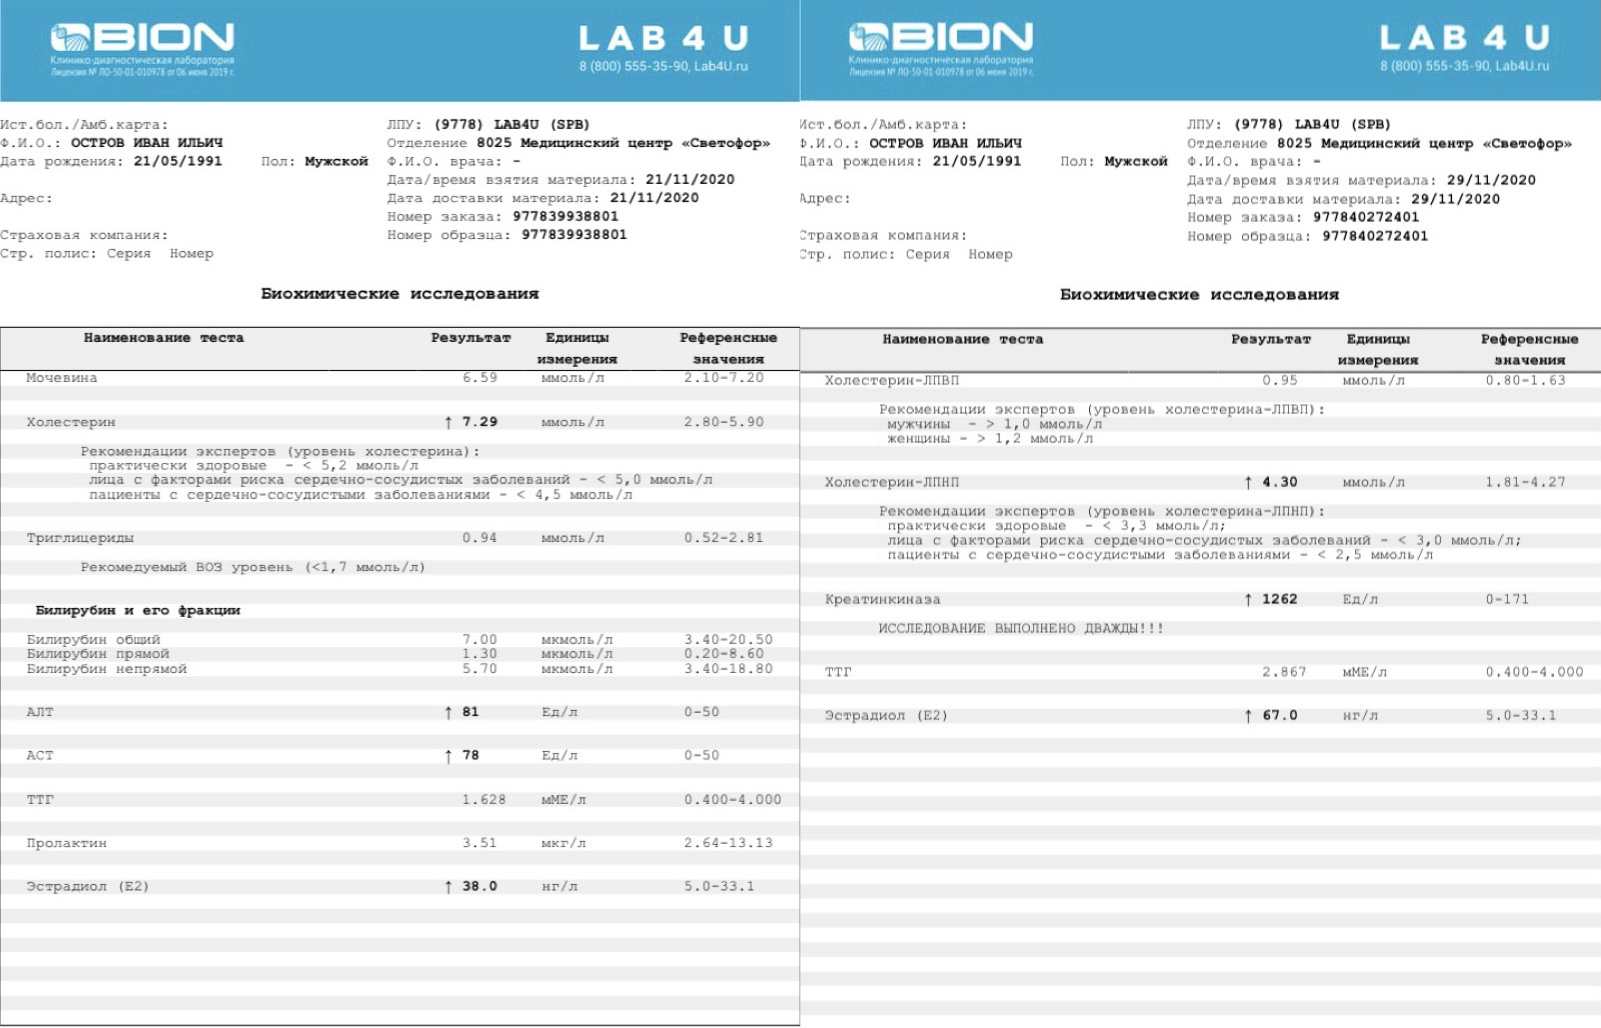The image size is (1601, 1028).
Task: Click the Холестерин-ЛПВП test name
Action: pos(891,380)
